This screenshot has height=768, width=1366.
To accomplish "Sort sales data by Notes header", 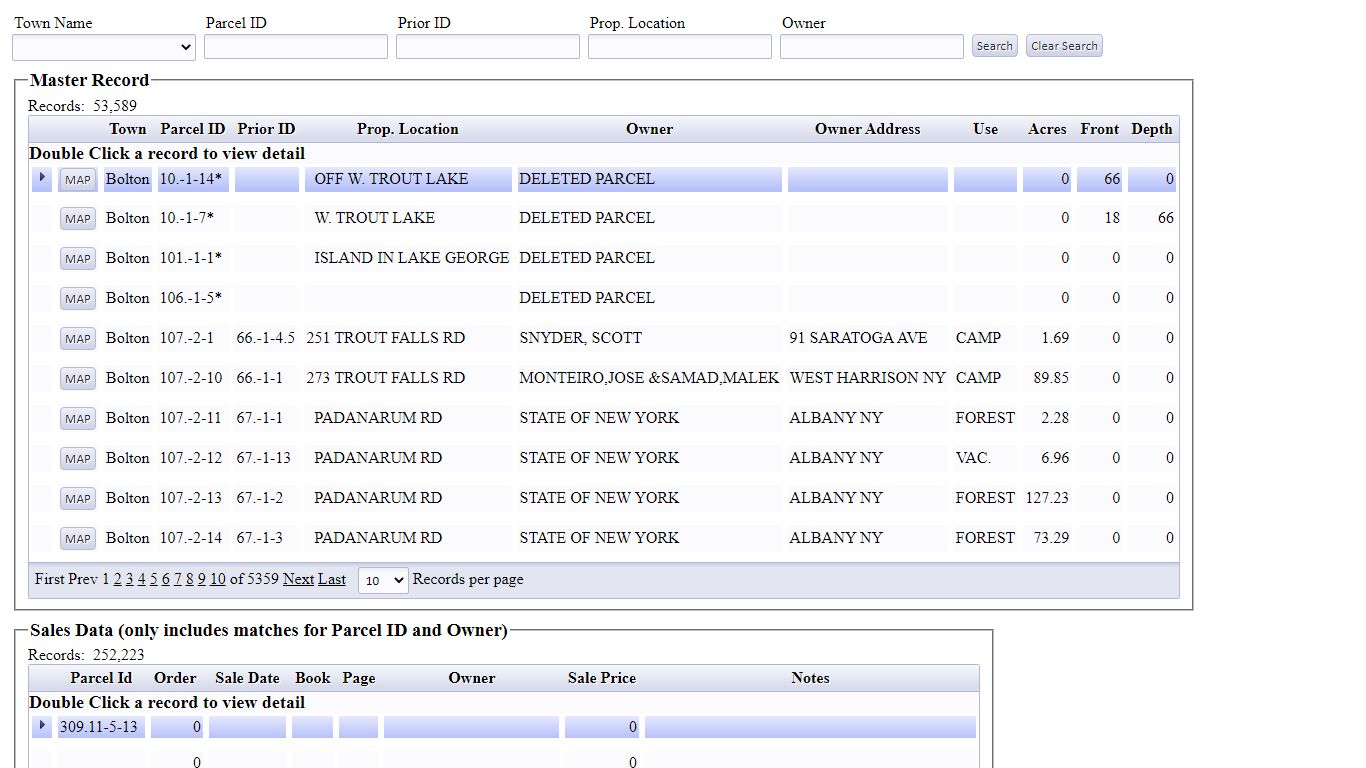I will [x=810, y=678].
